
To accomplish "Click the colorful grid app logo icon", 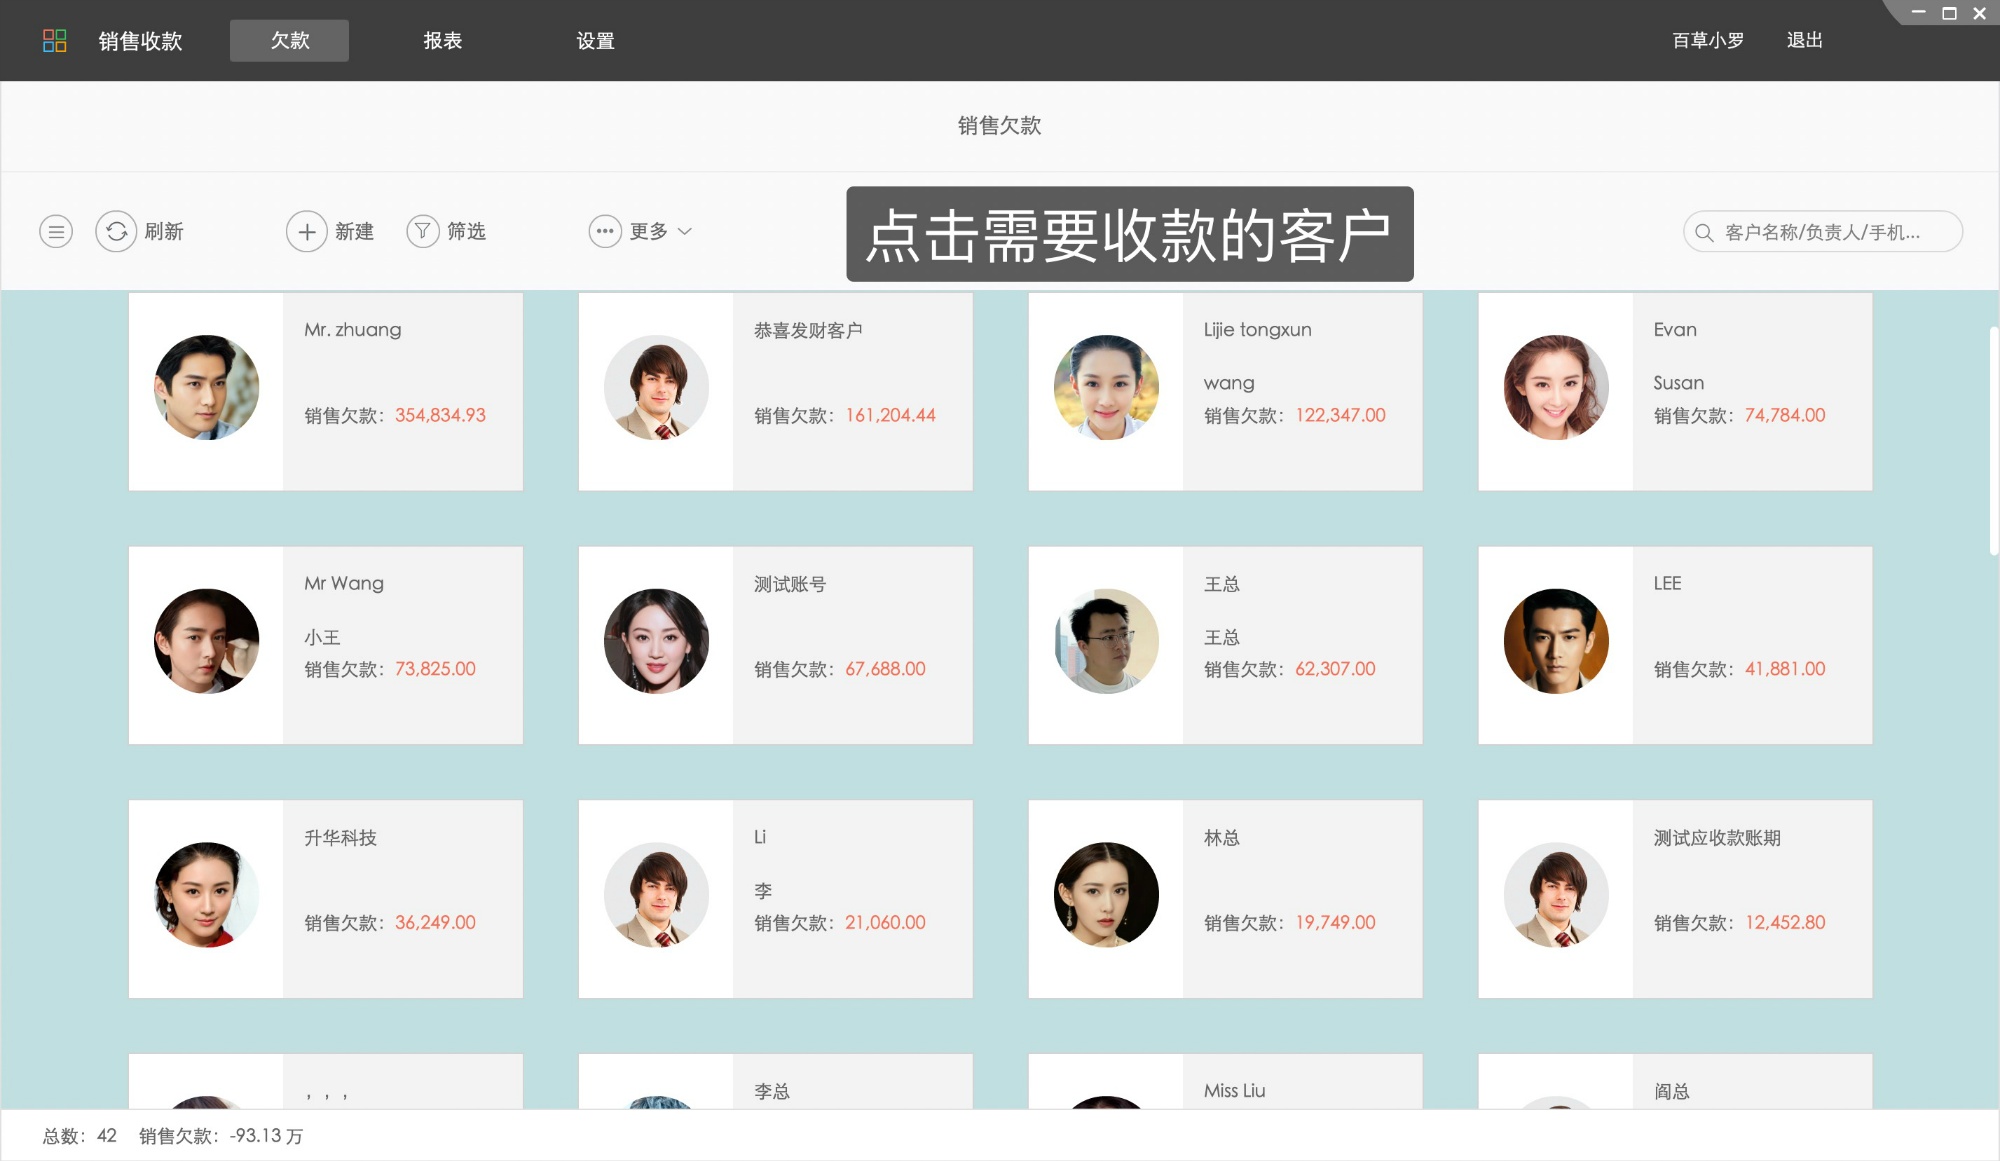I will tap(56, 40).
